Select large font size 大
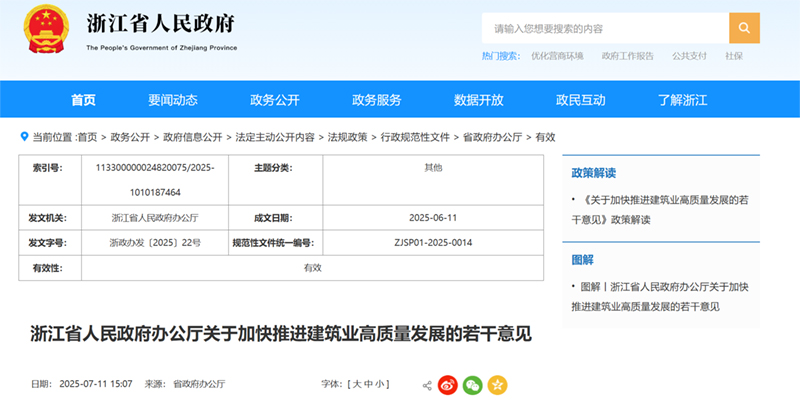The height and width of the screenshot is (406, 800). [x=356, y=384]
